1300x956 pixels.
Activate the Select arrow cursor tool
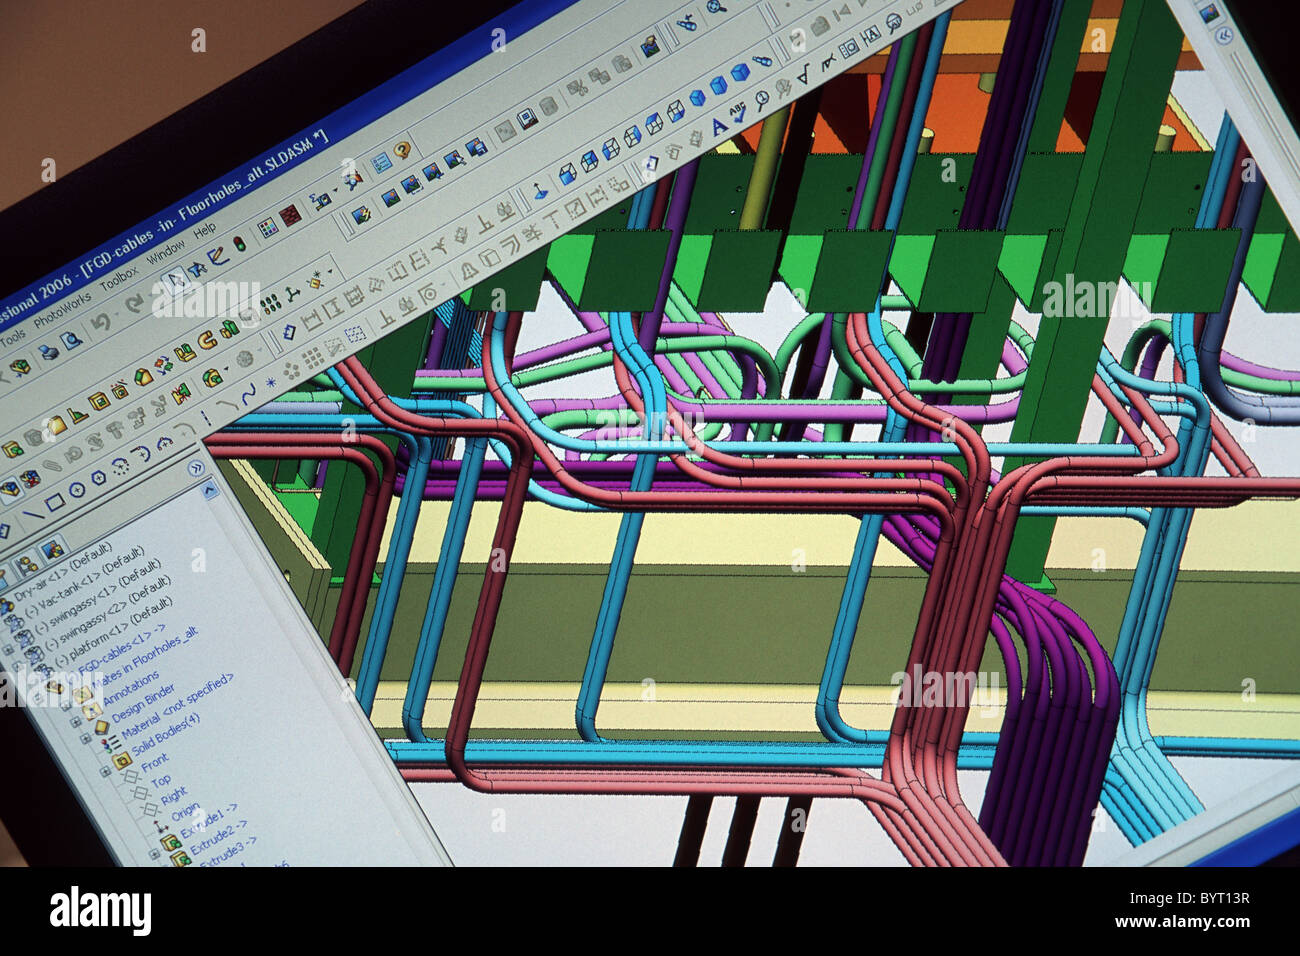coord(175,280)
